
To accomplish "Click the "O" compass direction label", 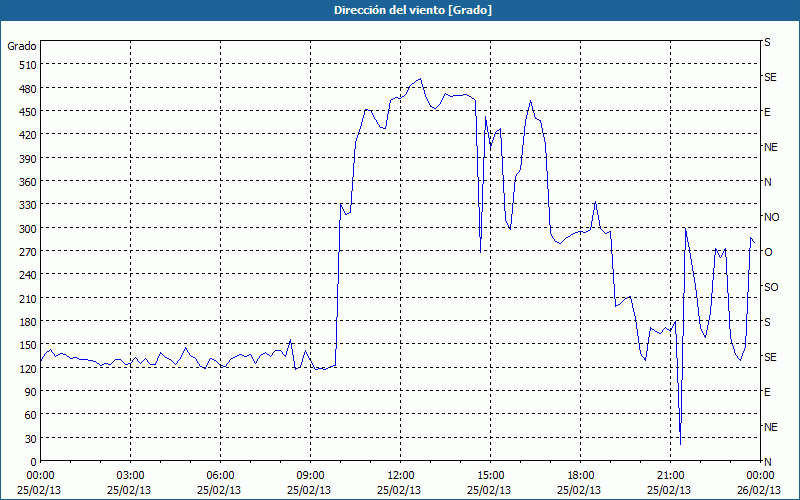I will click(x=768, y=252).
